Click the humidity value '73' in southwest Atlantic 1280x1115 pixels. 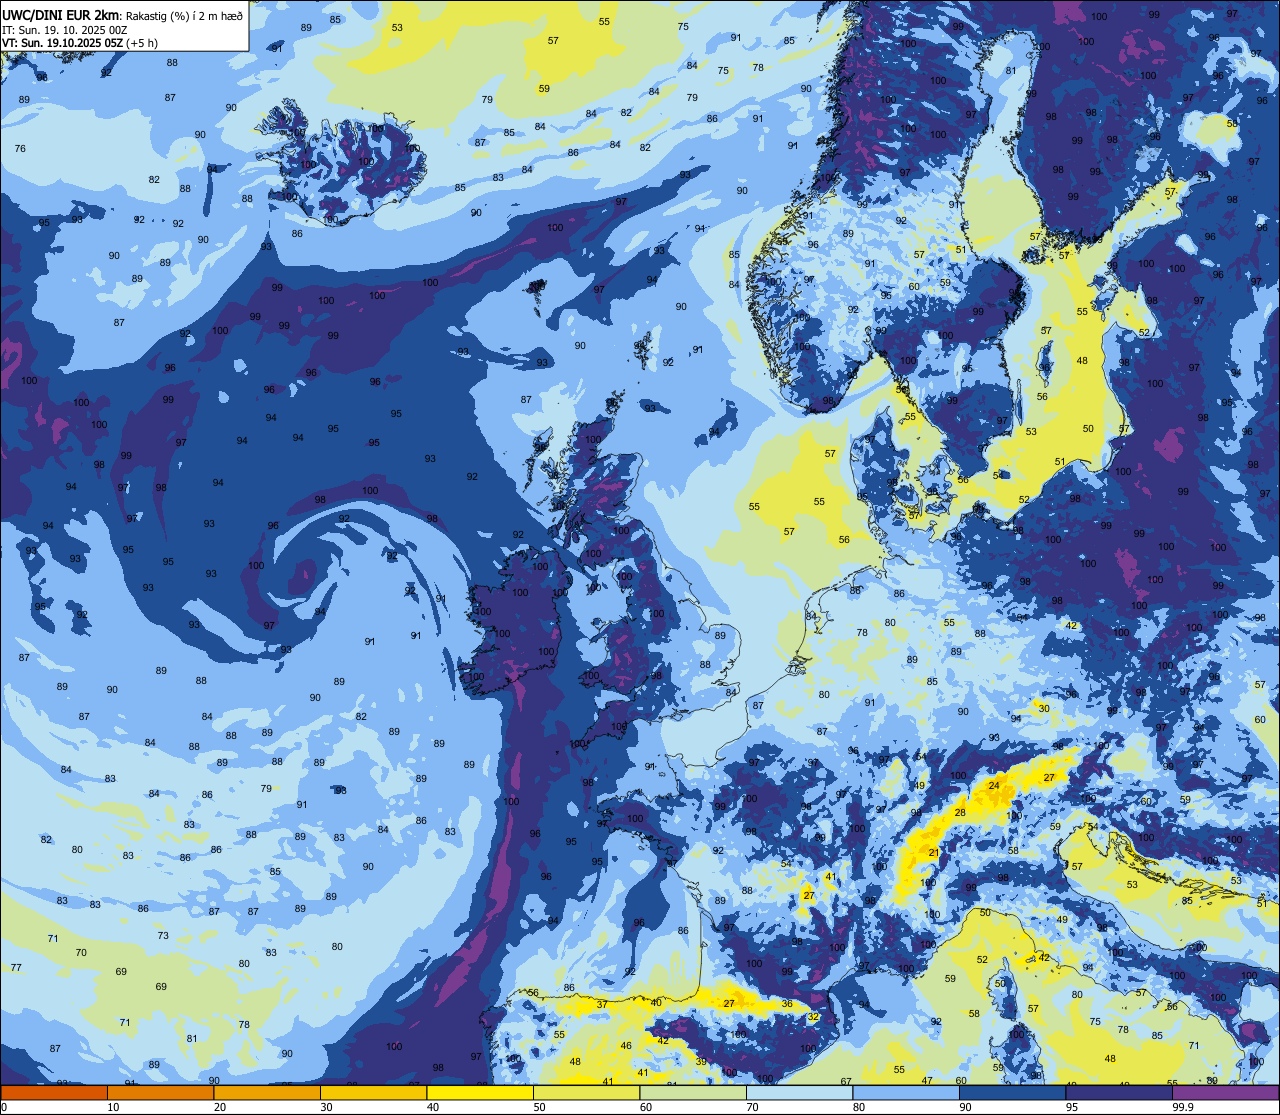coord(163,936)
